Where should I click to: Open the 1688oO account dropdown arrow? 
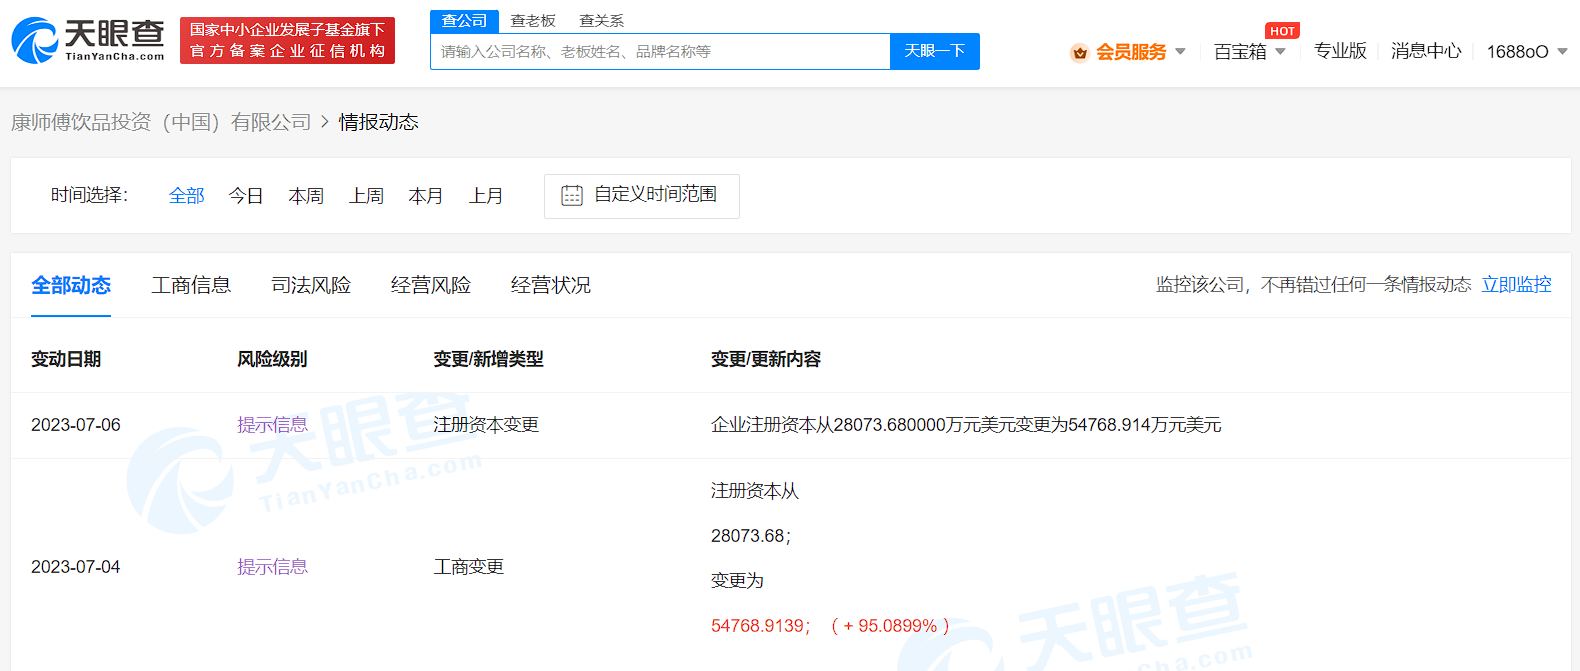point(1562,51)
